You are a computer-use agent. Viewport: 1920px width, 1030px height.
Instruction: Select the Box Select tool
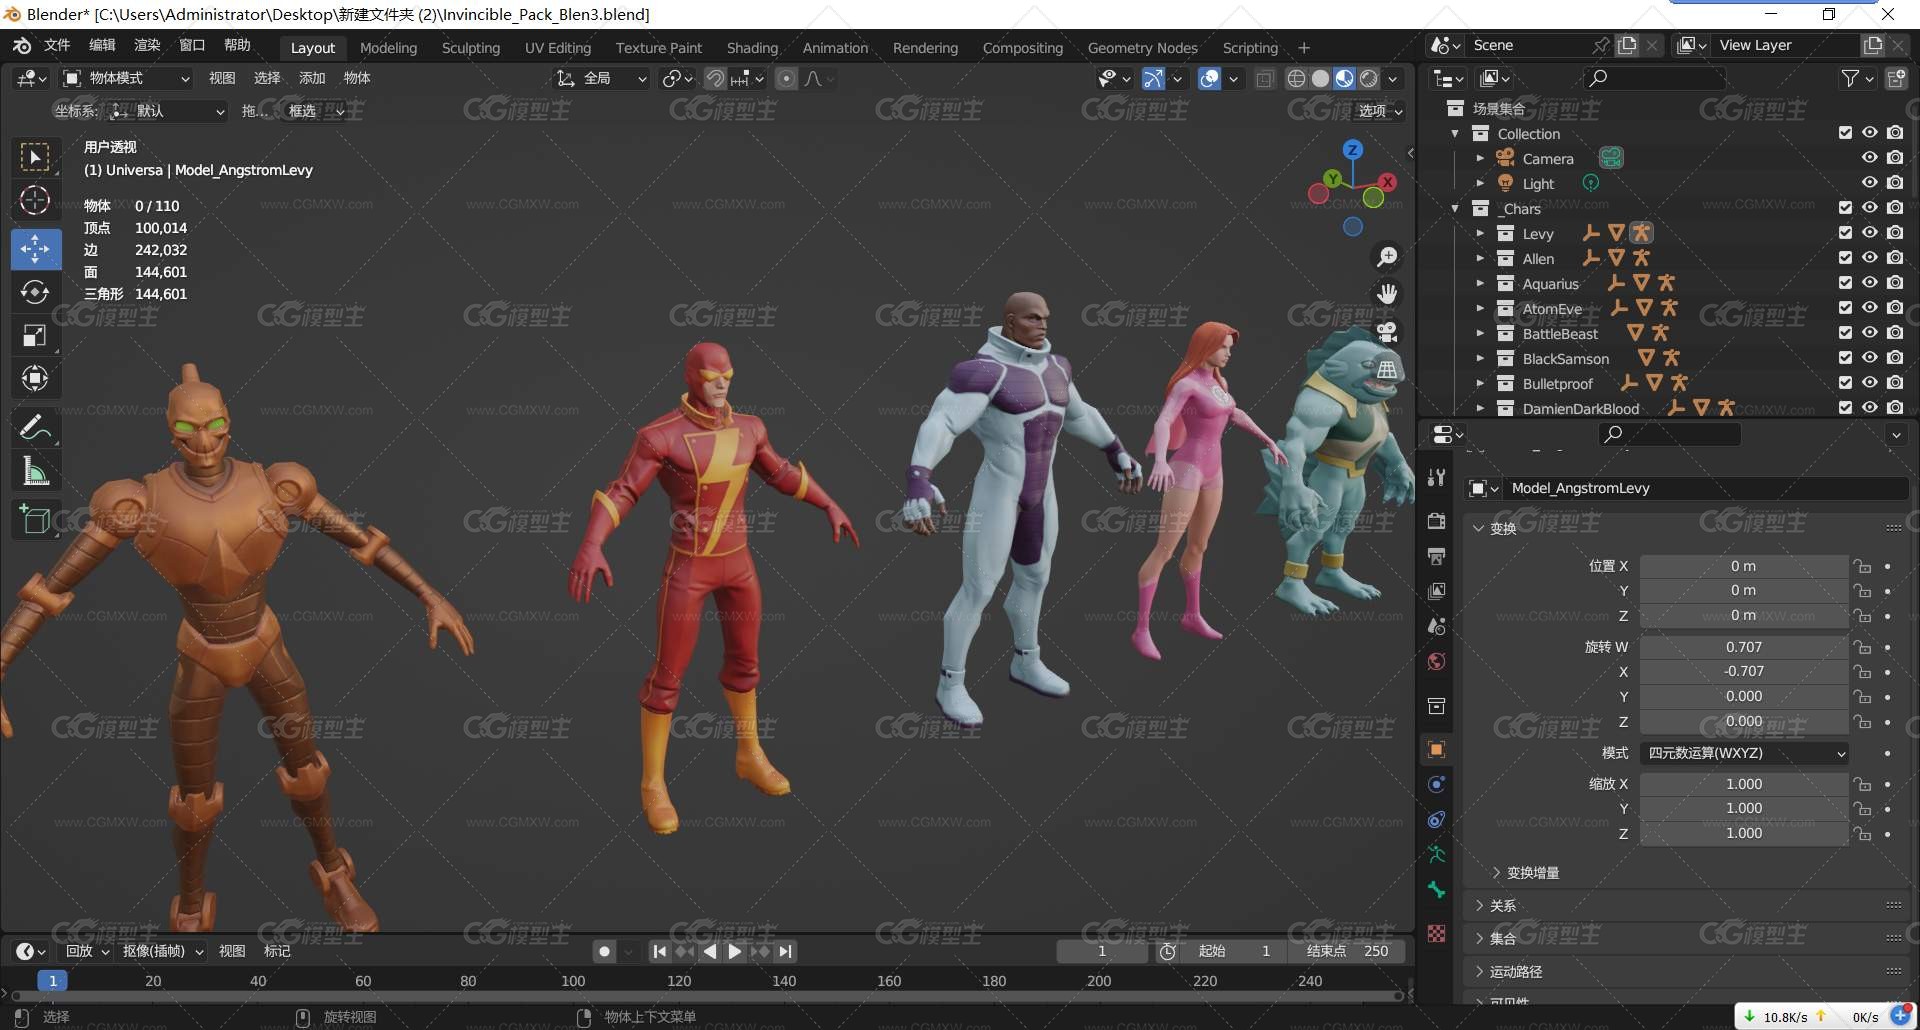[35, 158]
